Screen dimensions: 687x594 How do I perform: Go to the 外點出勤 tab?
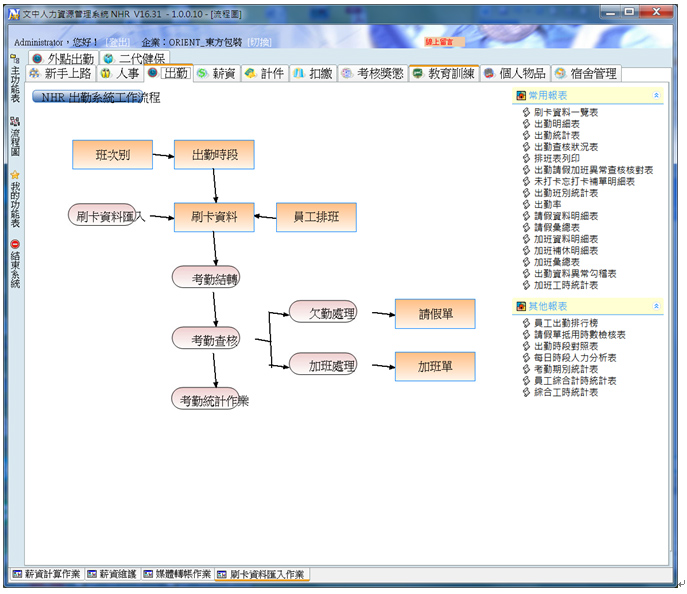(63, 59)
